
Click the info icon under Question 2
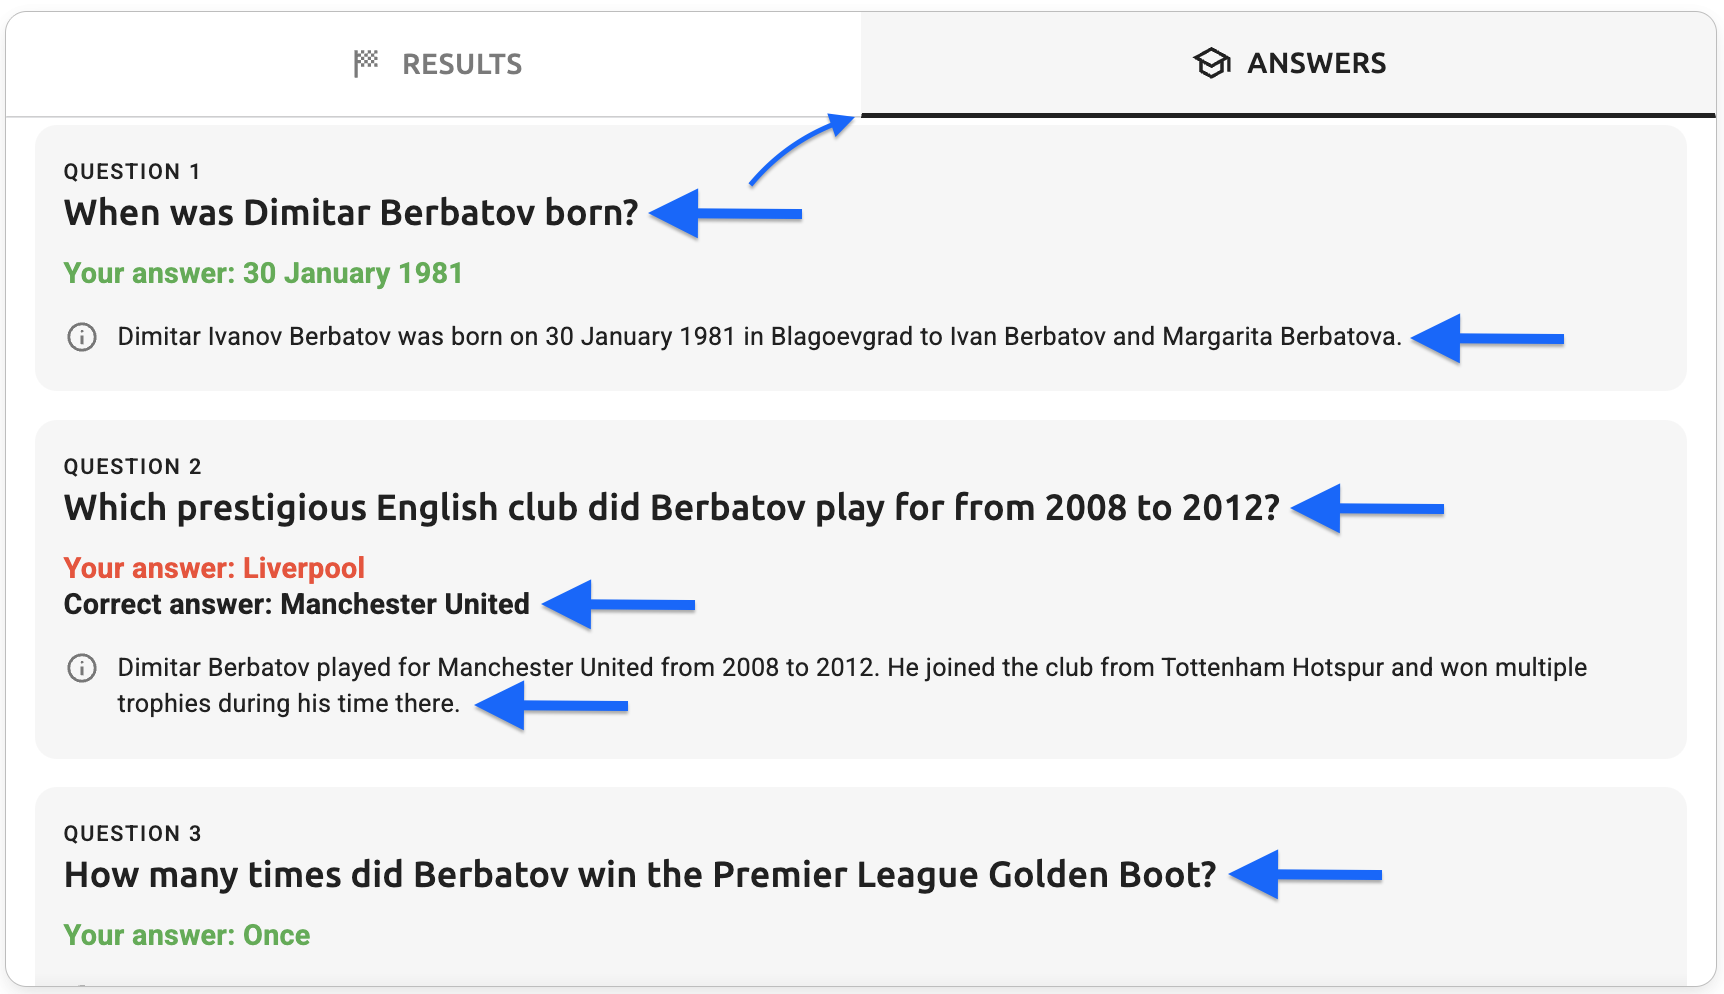click(82, 668)
